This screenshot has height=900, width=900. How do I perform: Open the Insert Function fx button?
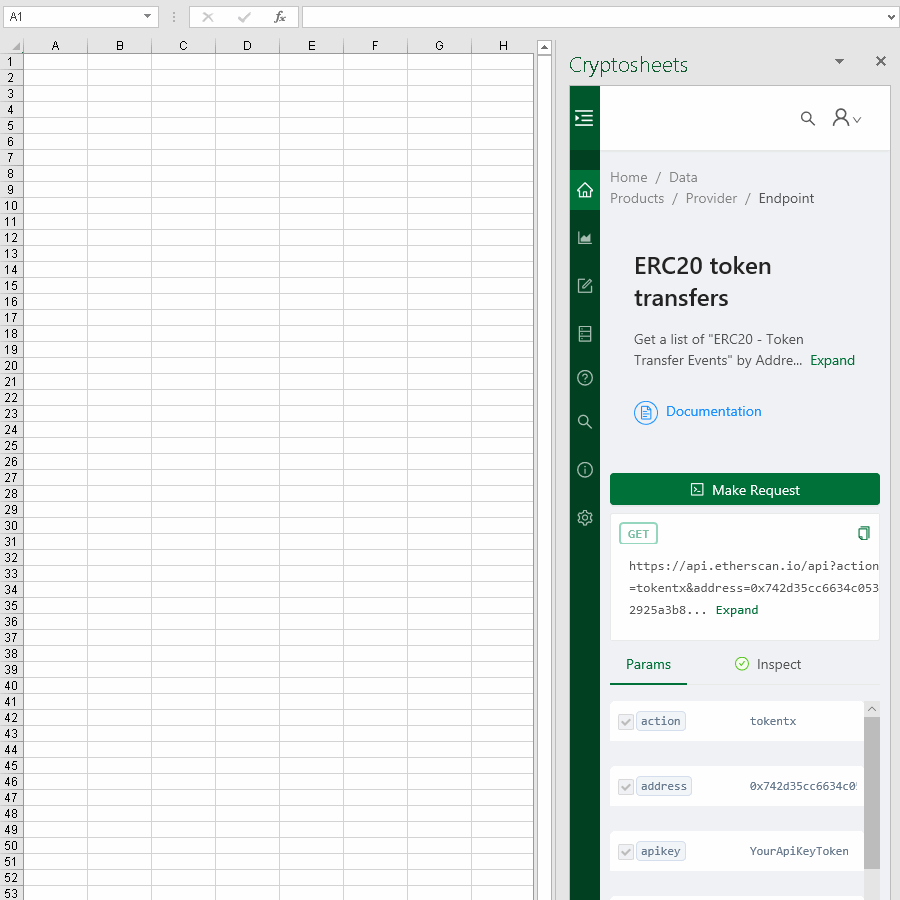pyautogui.click(x=280, y=17)
